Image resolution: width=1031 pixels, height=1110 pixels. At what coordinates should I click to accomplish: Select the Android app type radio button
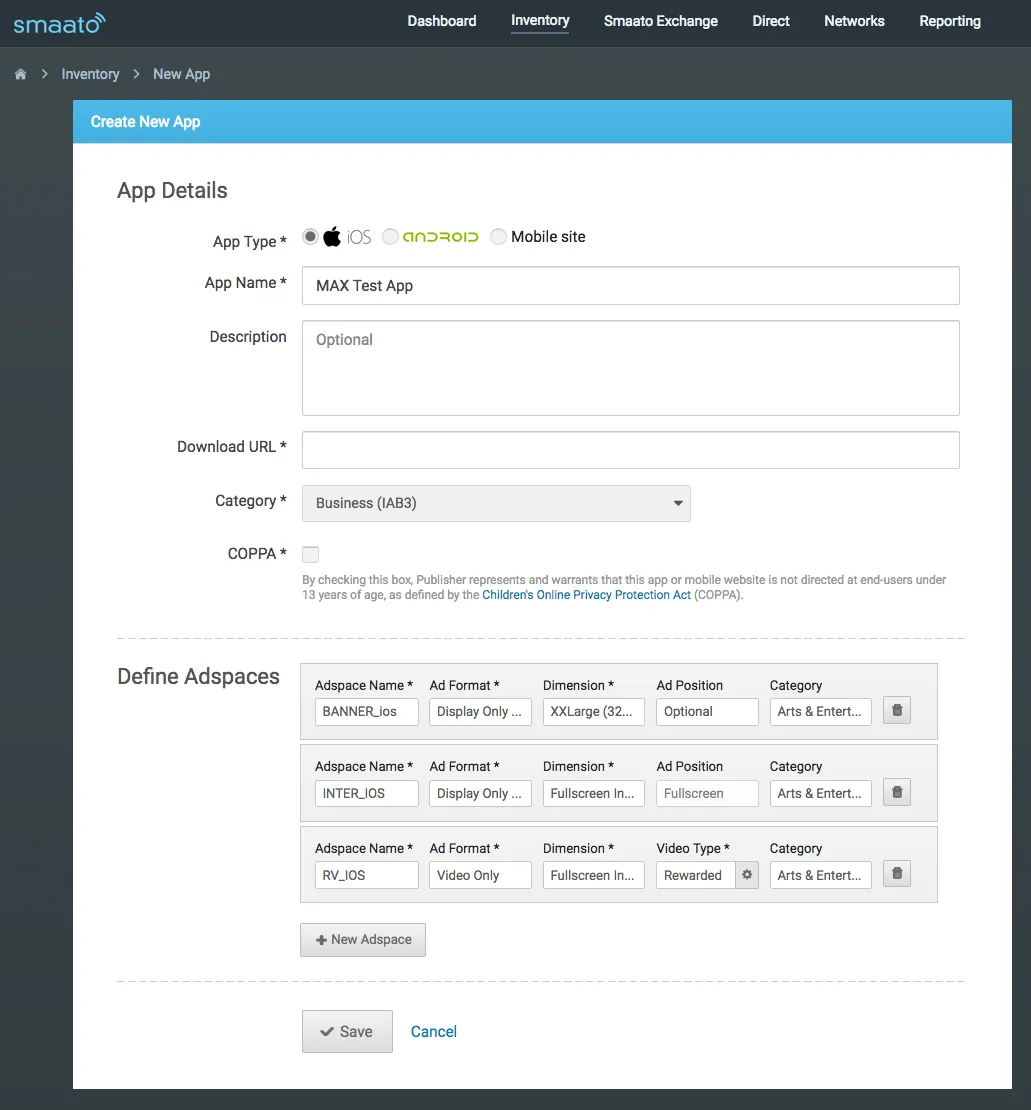click(390, 236)
